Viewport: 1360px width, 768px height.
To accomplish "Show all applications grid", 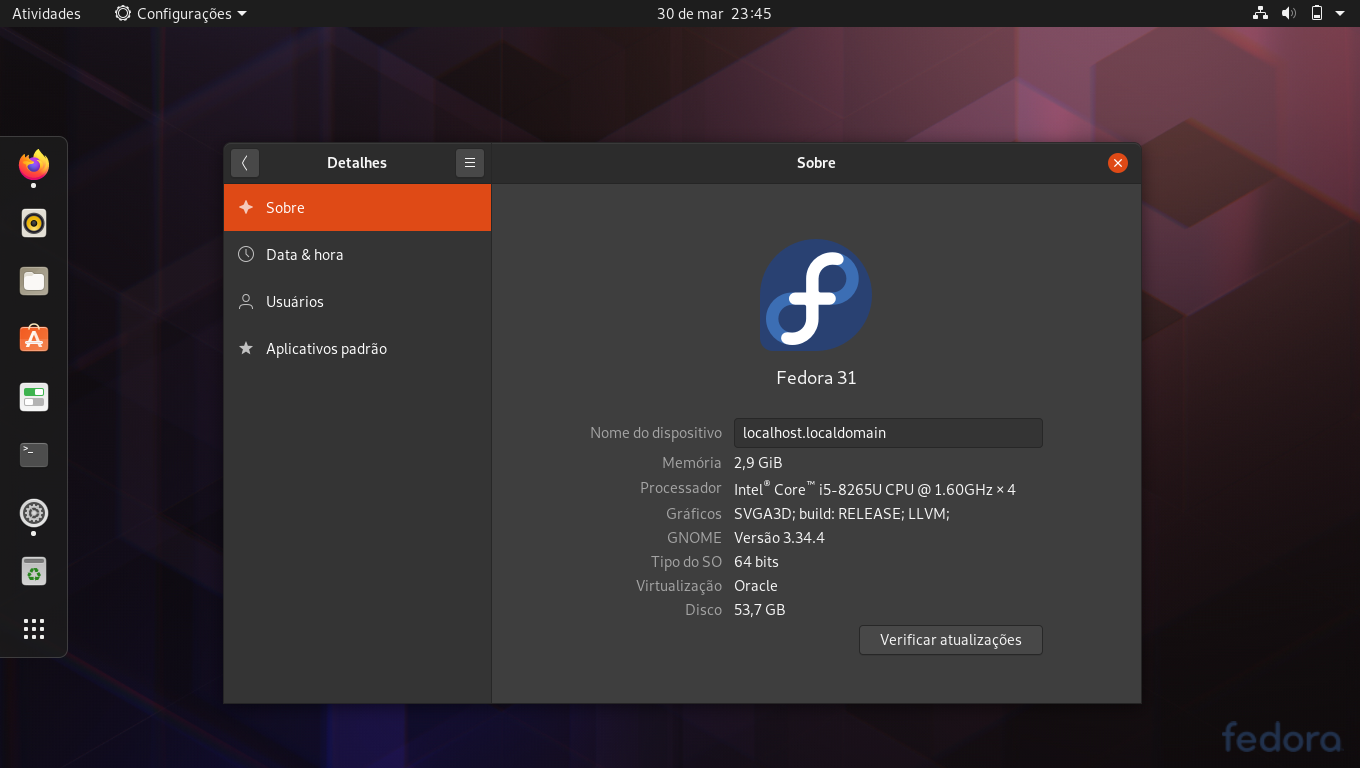I will (x=34, y=629).
